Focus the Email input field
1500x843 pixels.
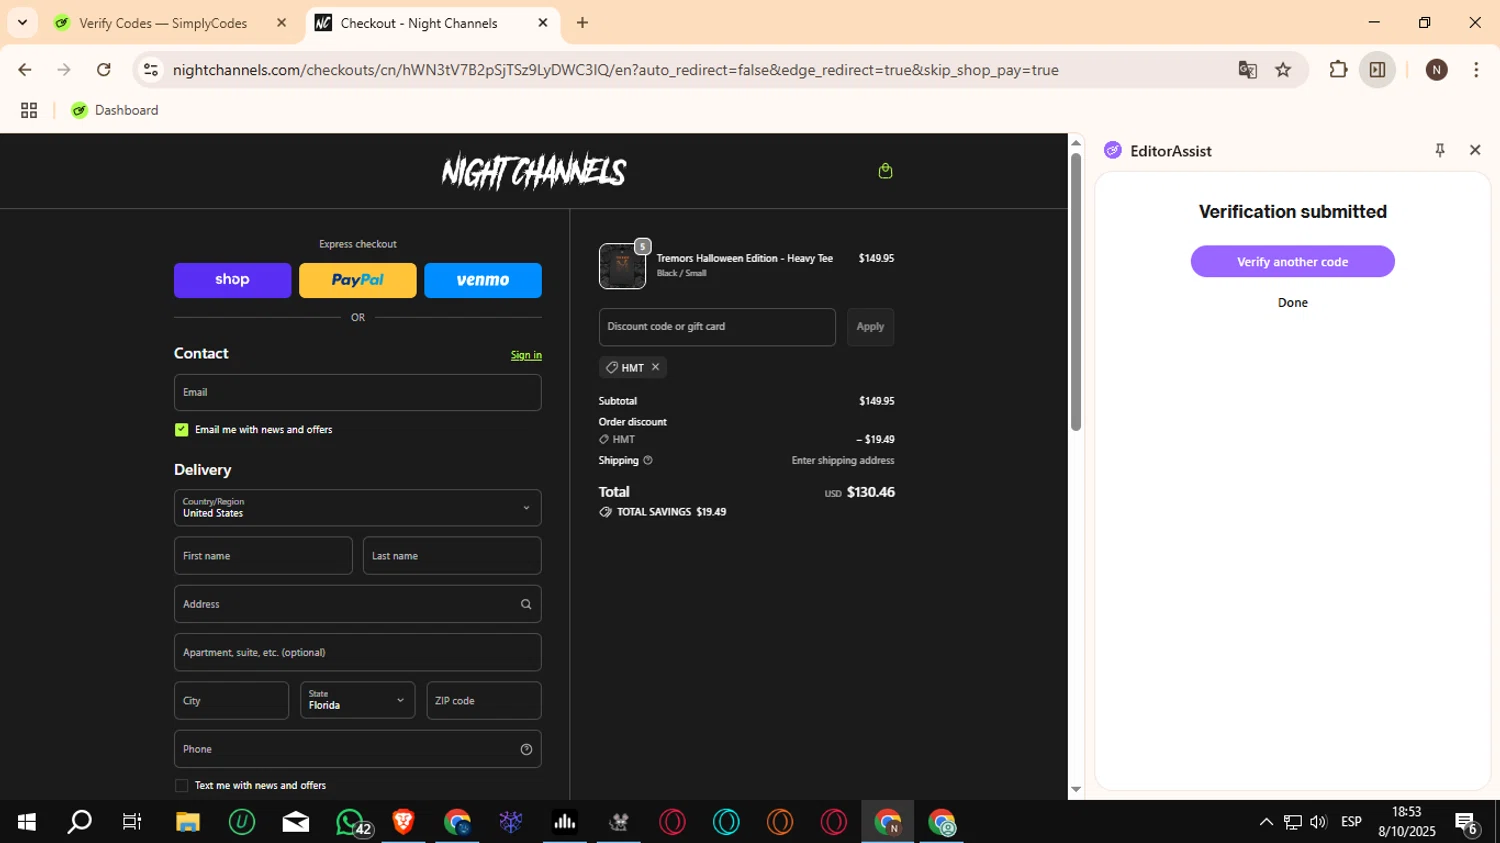coord(357,392)
